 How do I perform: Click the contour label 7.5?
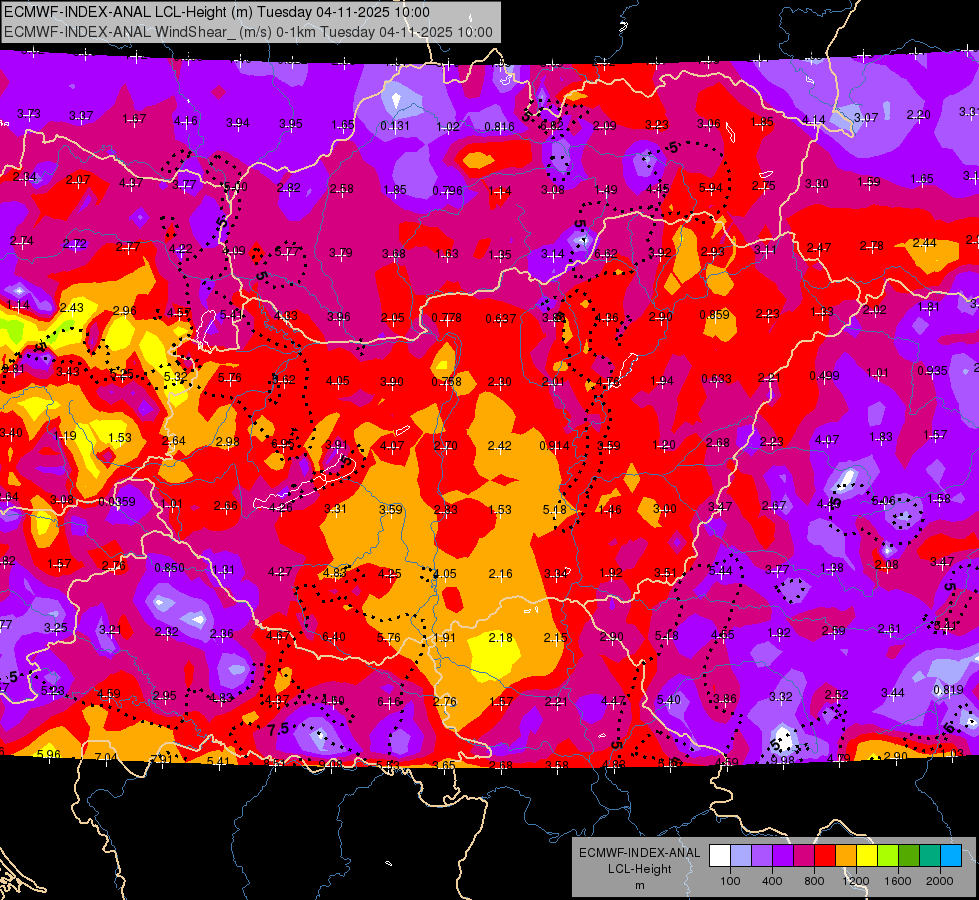(x=278, y=729)
